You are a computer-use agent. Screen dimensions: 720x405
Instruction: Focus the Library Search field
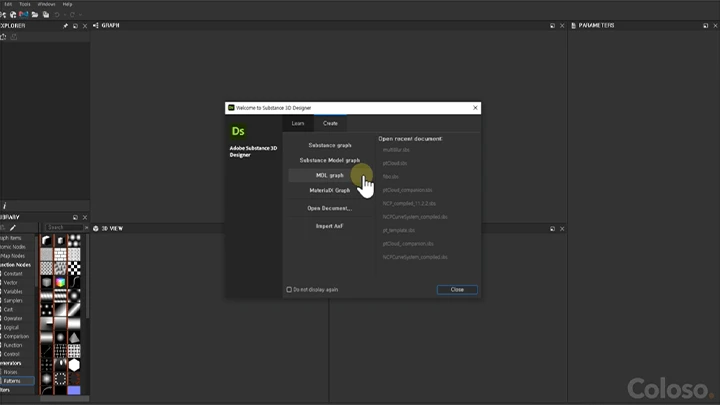click(64, 227)
